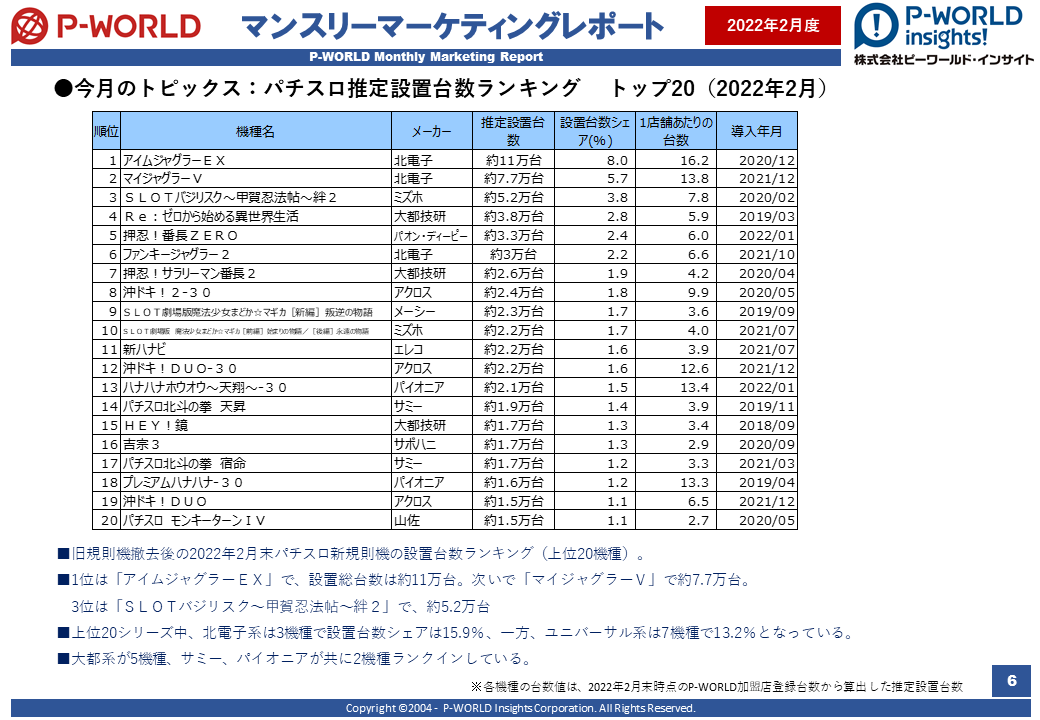Click the bullet starting with 大都系が5機種
The width and height of the screenshot is (1040, 720).
pyautogui.click(x=295, y=659)
